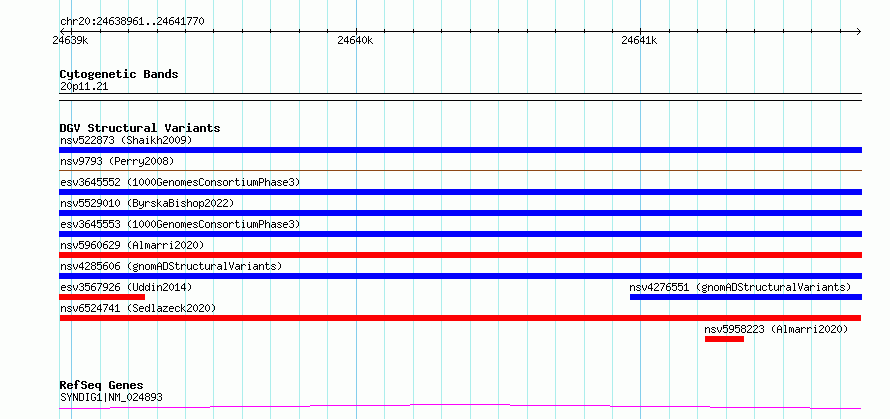The width and height of the screenshot is (890, 419).
Task: Click the 20p11.21 cytogenetic band label
Action: point(84,87)
